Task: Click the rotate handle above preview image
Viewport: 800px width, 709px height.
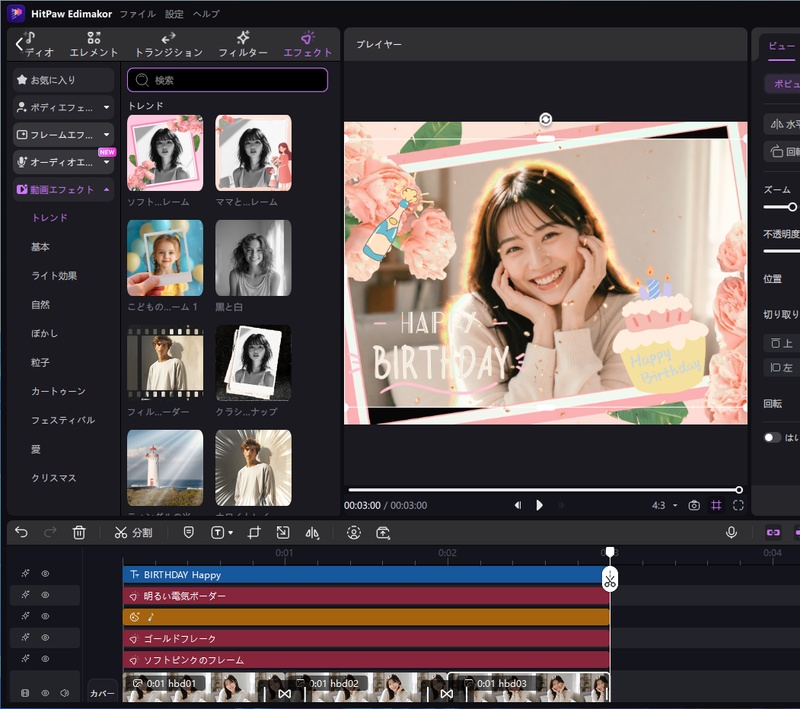Action: [x=545, y=119]
